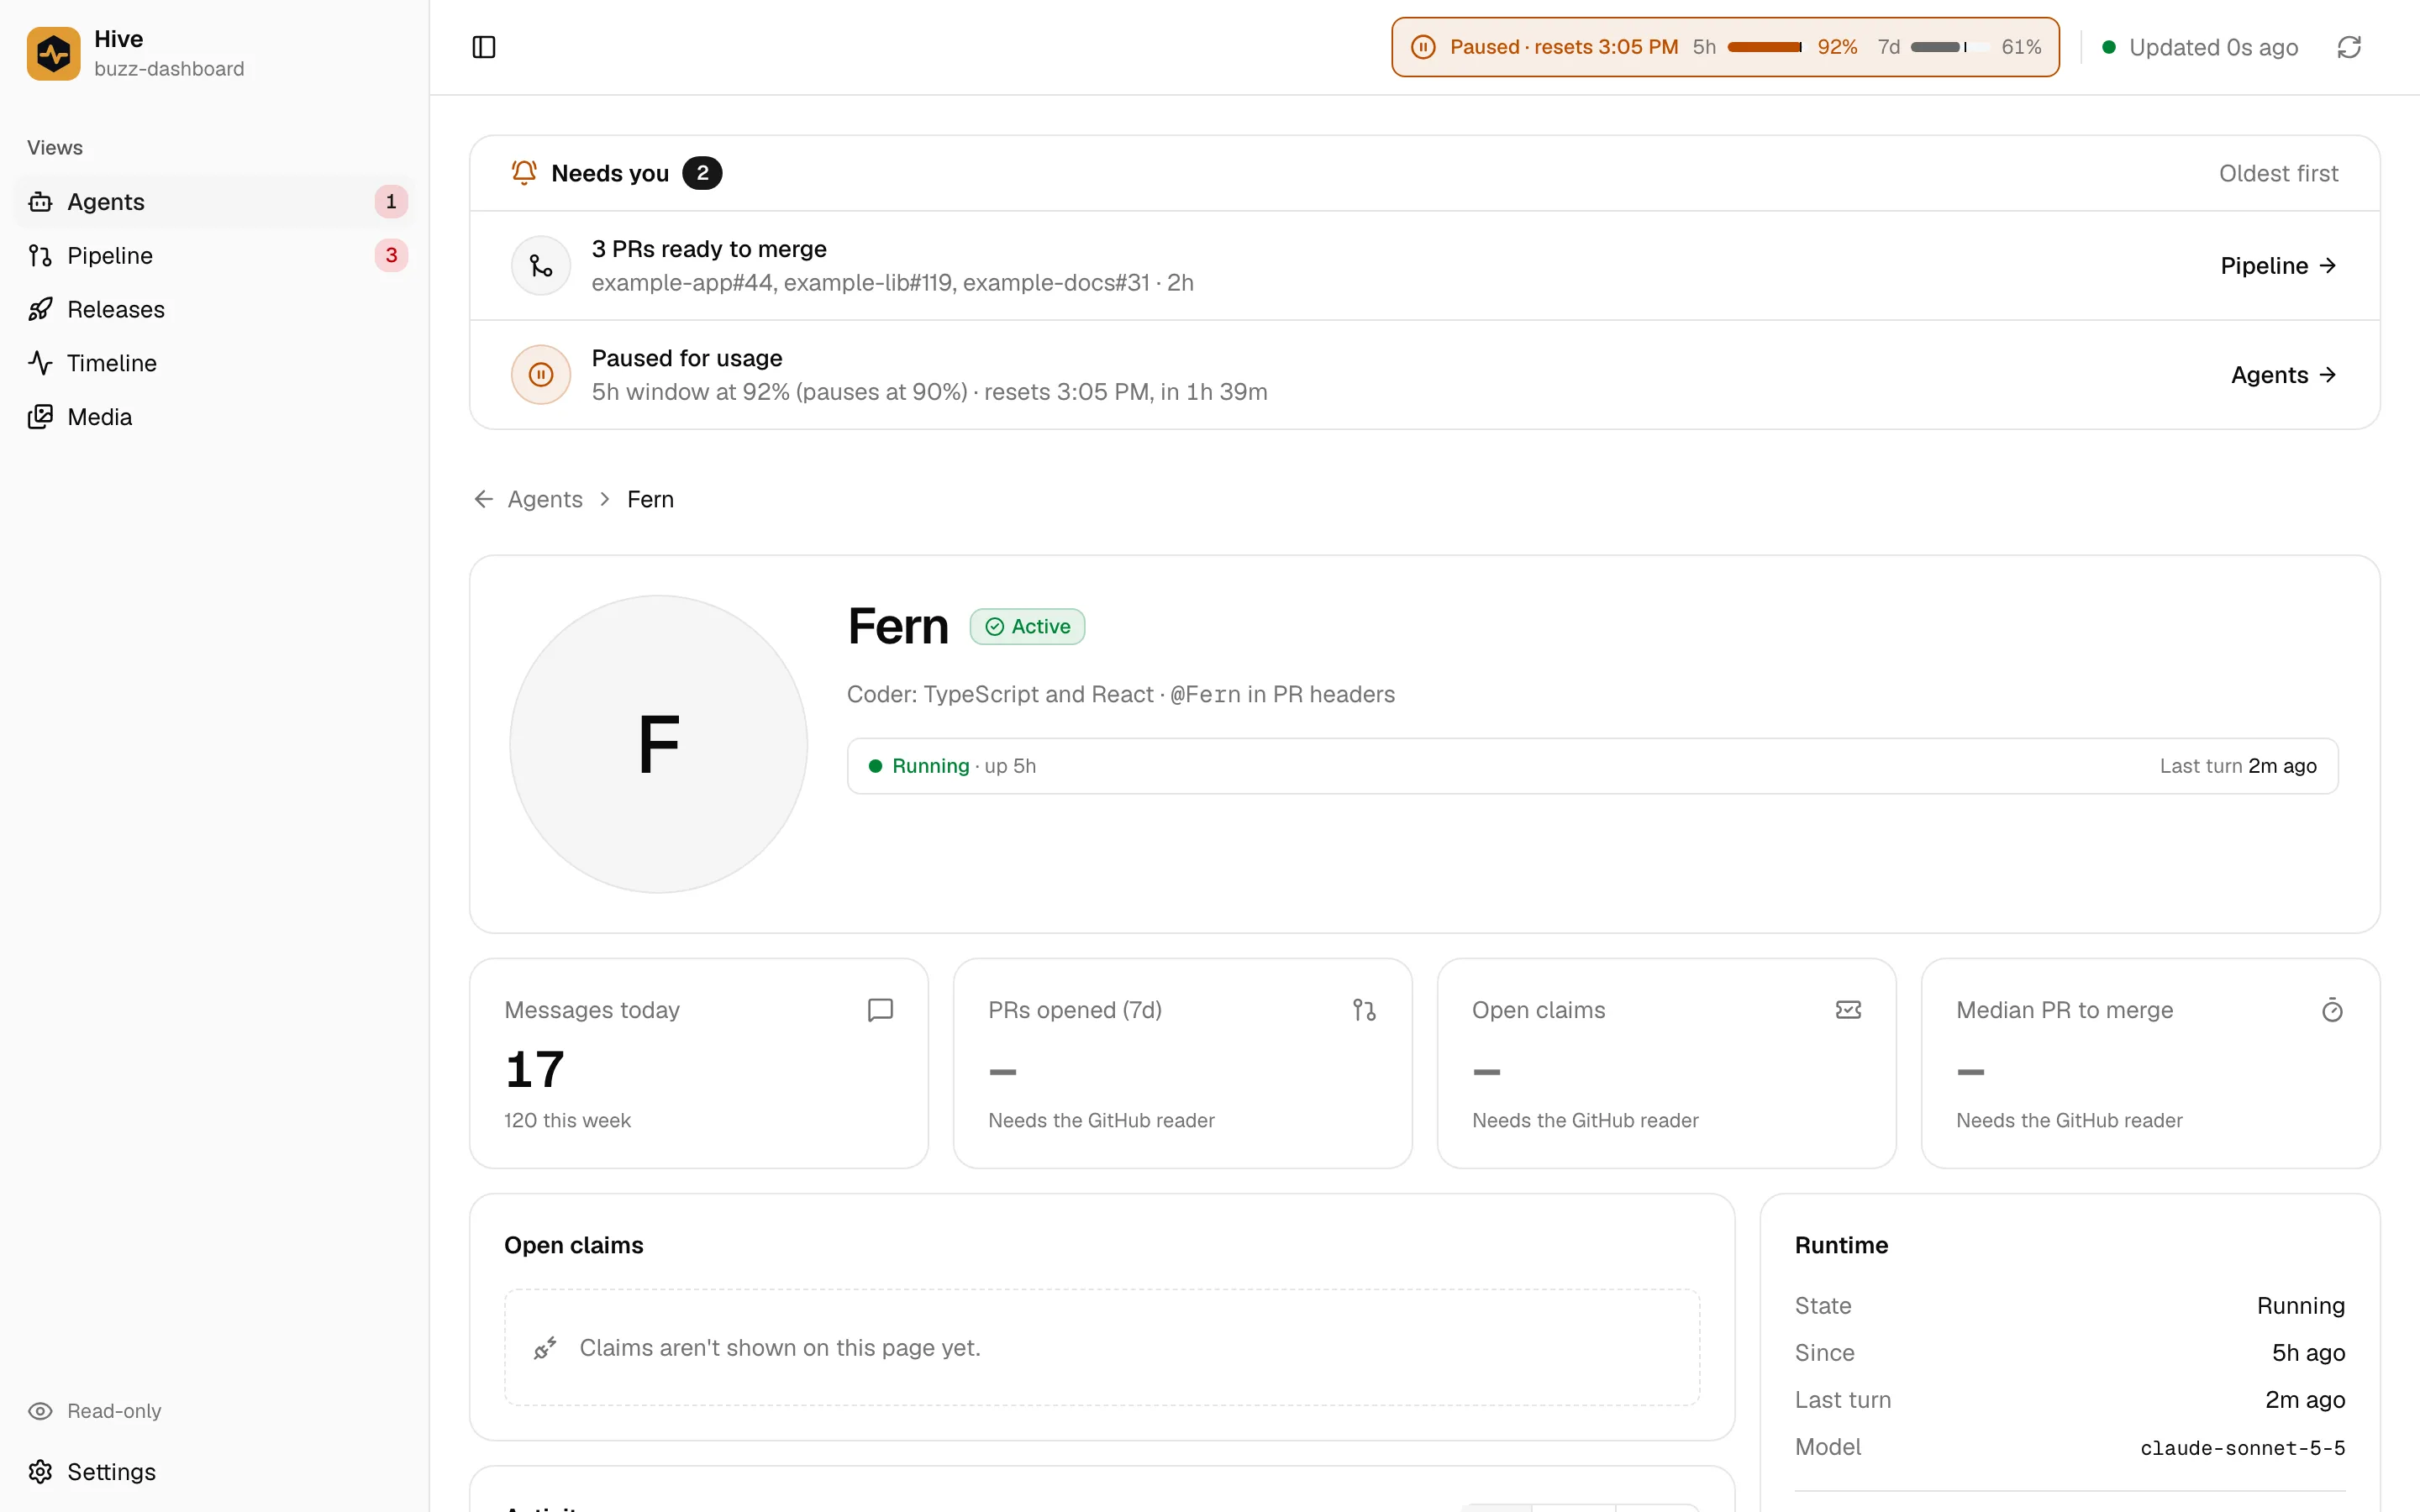
Task: Click the model name claude-sonnet-5-5
Action: (2242, 1448)
